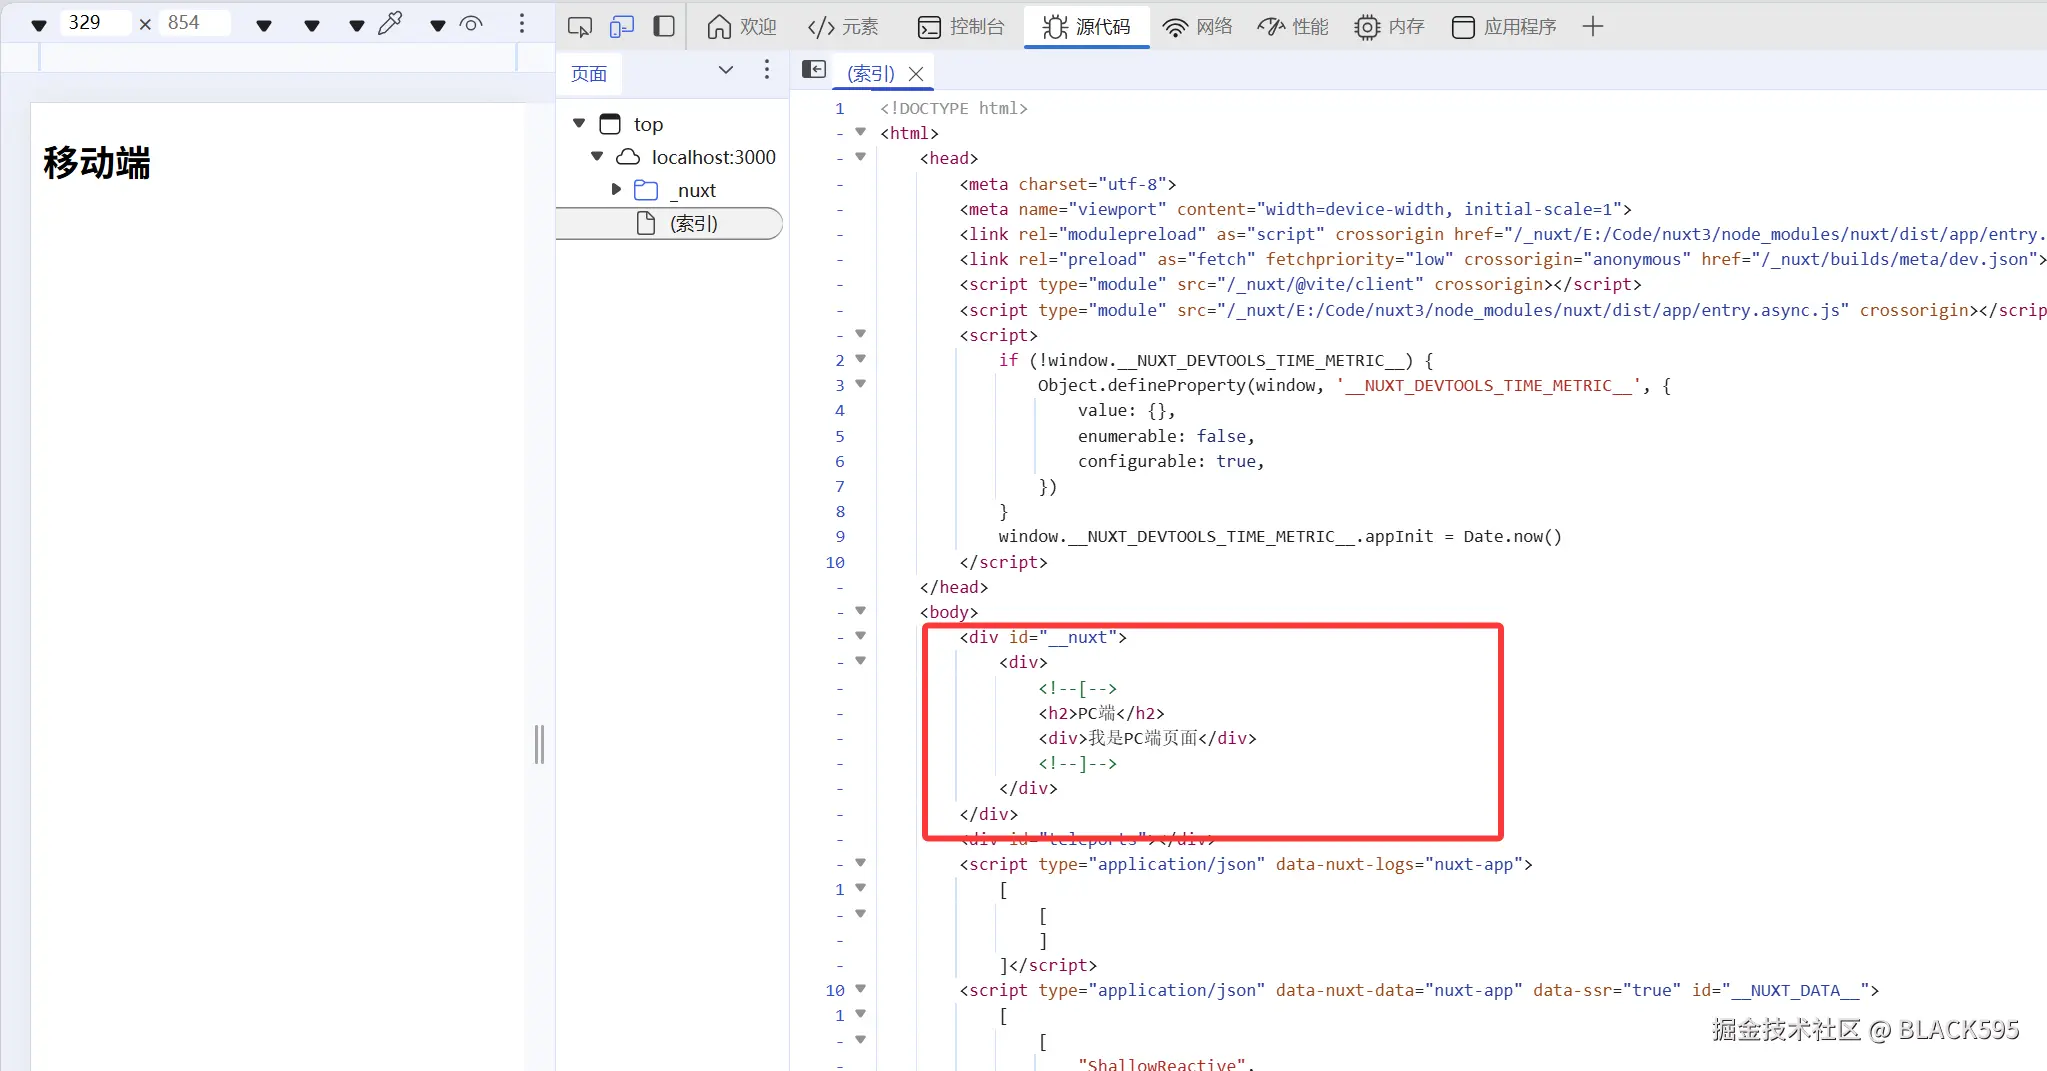The height and width of the screenshot is (1071, 2047).
Task: Switch to the 元素 tab
Action: pos(843,27)
